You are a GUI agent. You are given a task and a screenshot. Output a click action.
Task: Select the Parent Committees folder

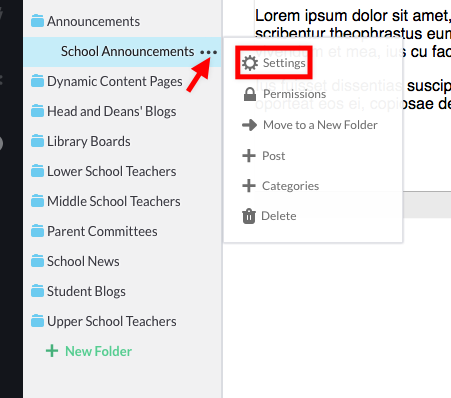(94, 231)
